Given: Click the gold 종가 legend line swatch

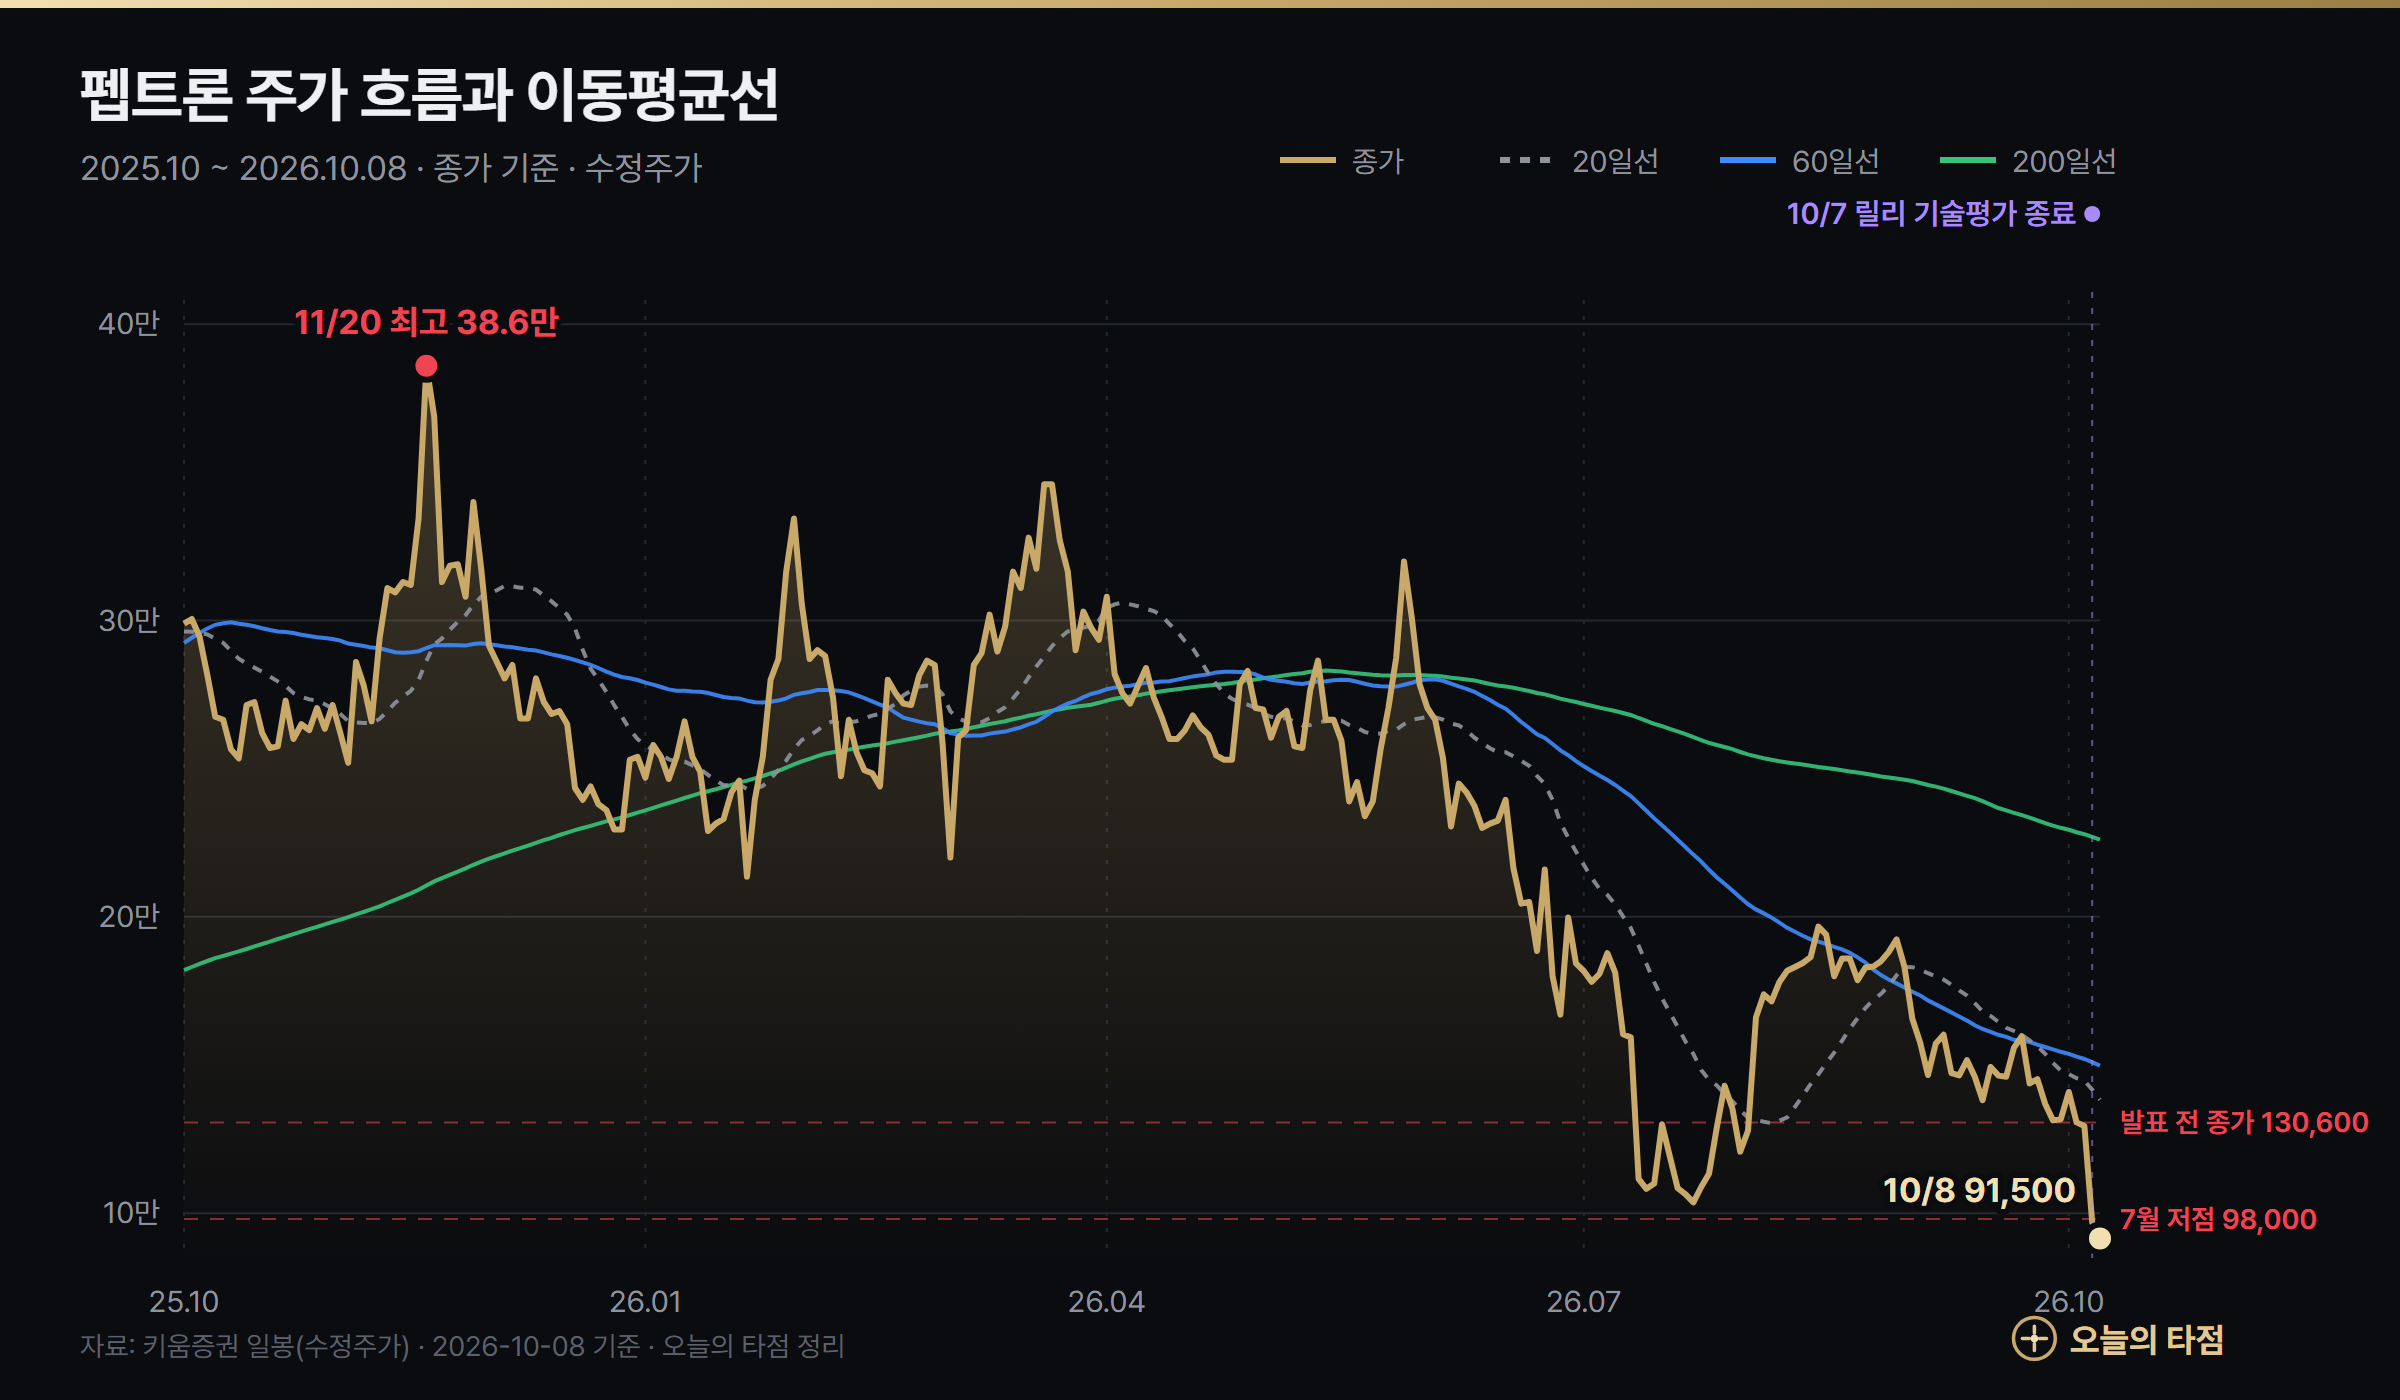Looking at the screenshot, I should click(1307, 160).
